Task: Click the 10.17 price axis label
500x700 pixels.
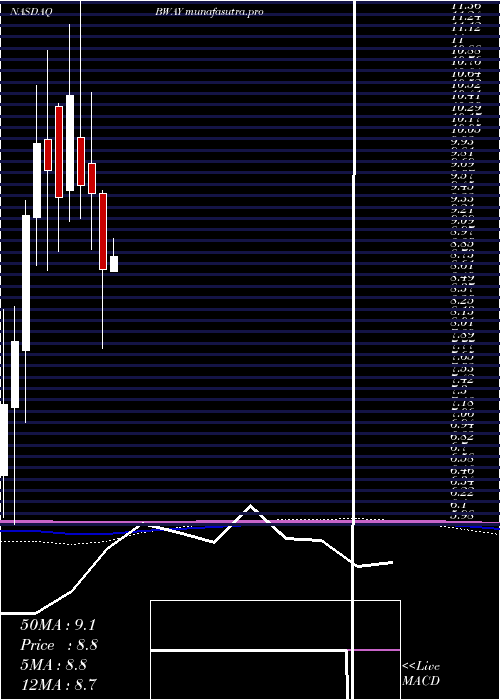Action: [466, 119]
